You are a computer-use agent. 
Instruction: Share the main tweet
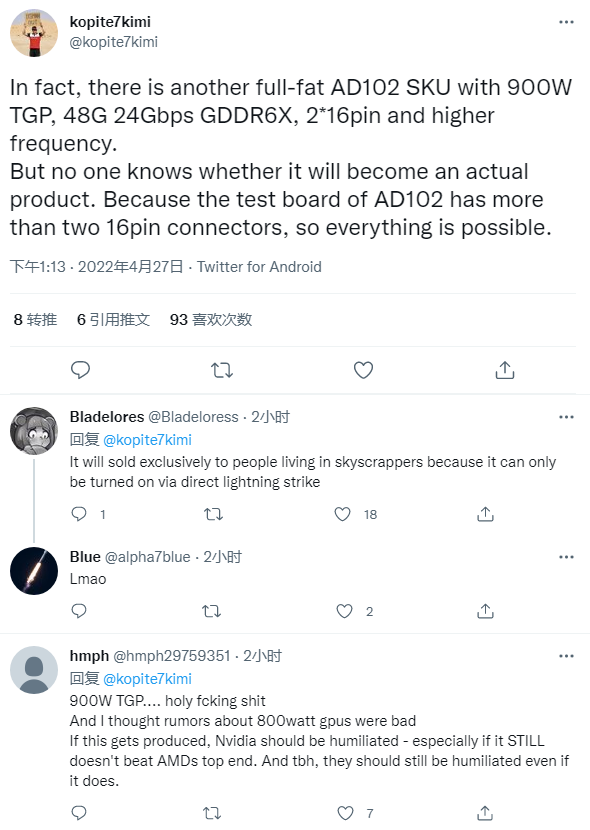tap(505, 370)
